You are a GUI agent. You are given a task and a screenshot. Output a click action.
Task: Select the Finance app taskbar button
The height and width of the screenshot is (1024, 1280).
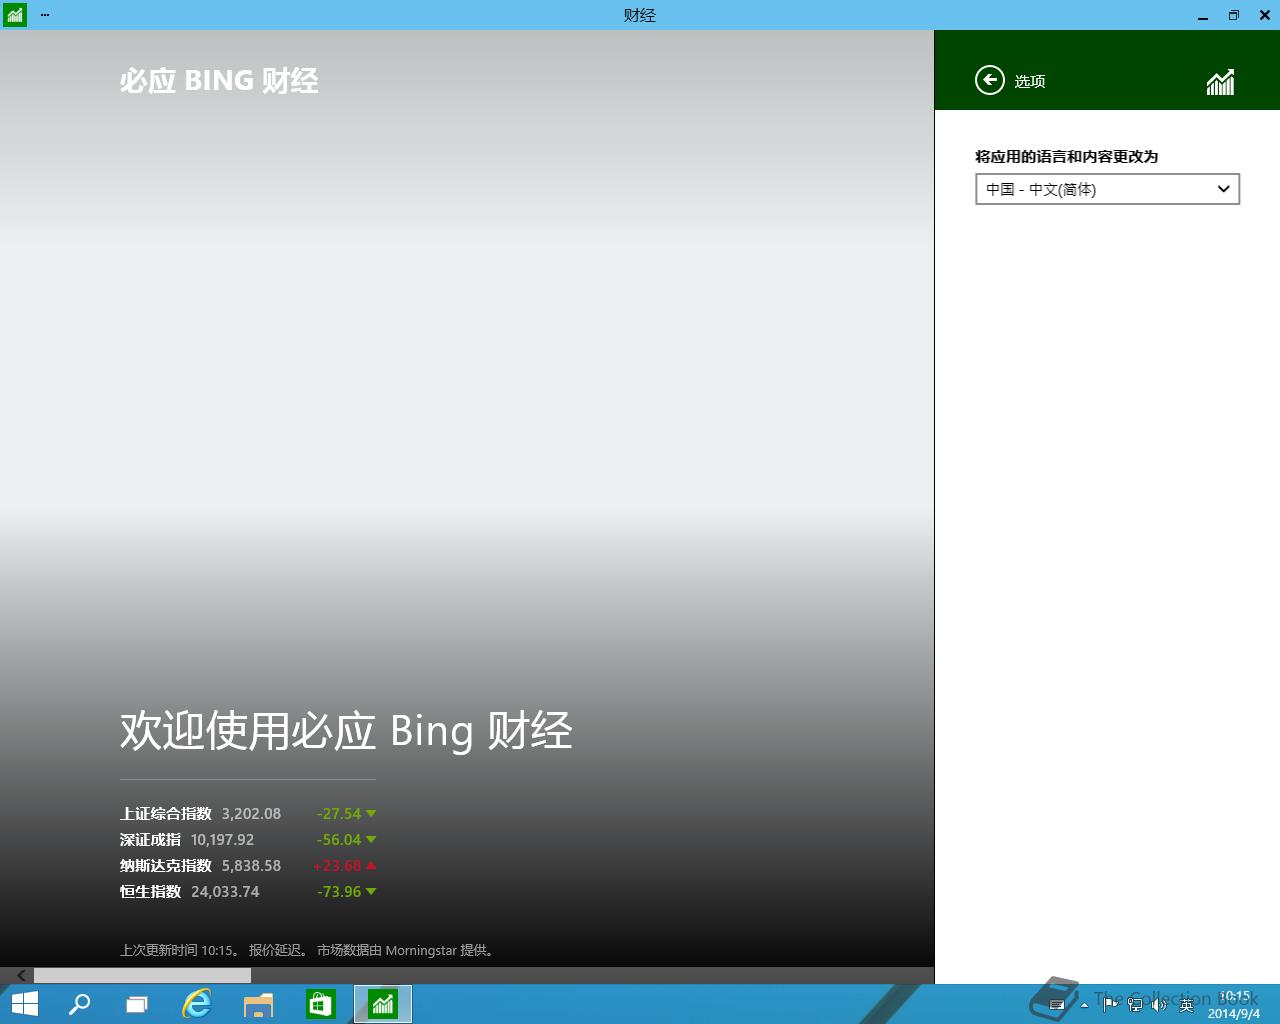click(383, 1004)
